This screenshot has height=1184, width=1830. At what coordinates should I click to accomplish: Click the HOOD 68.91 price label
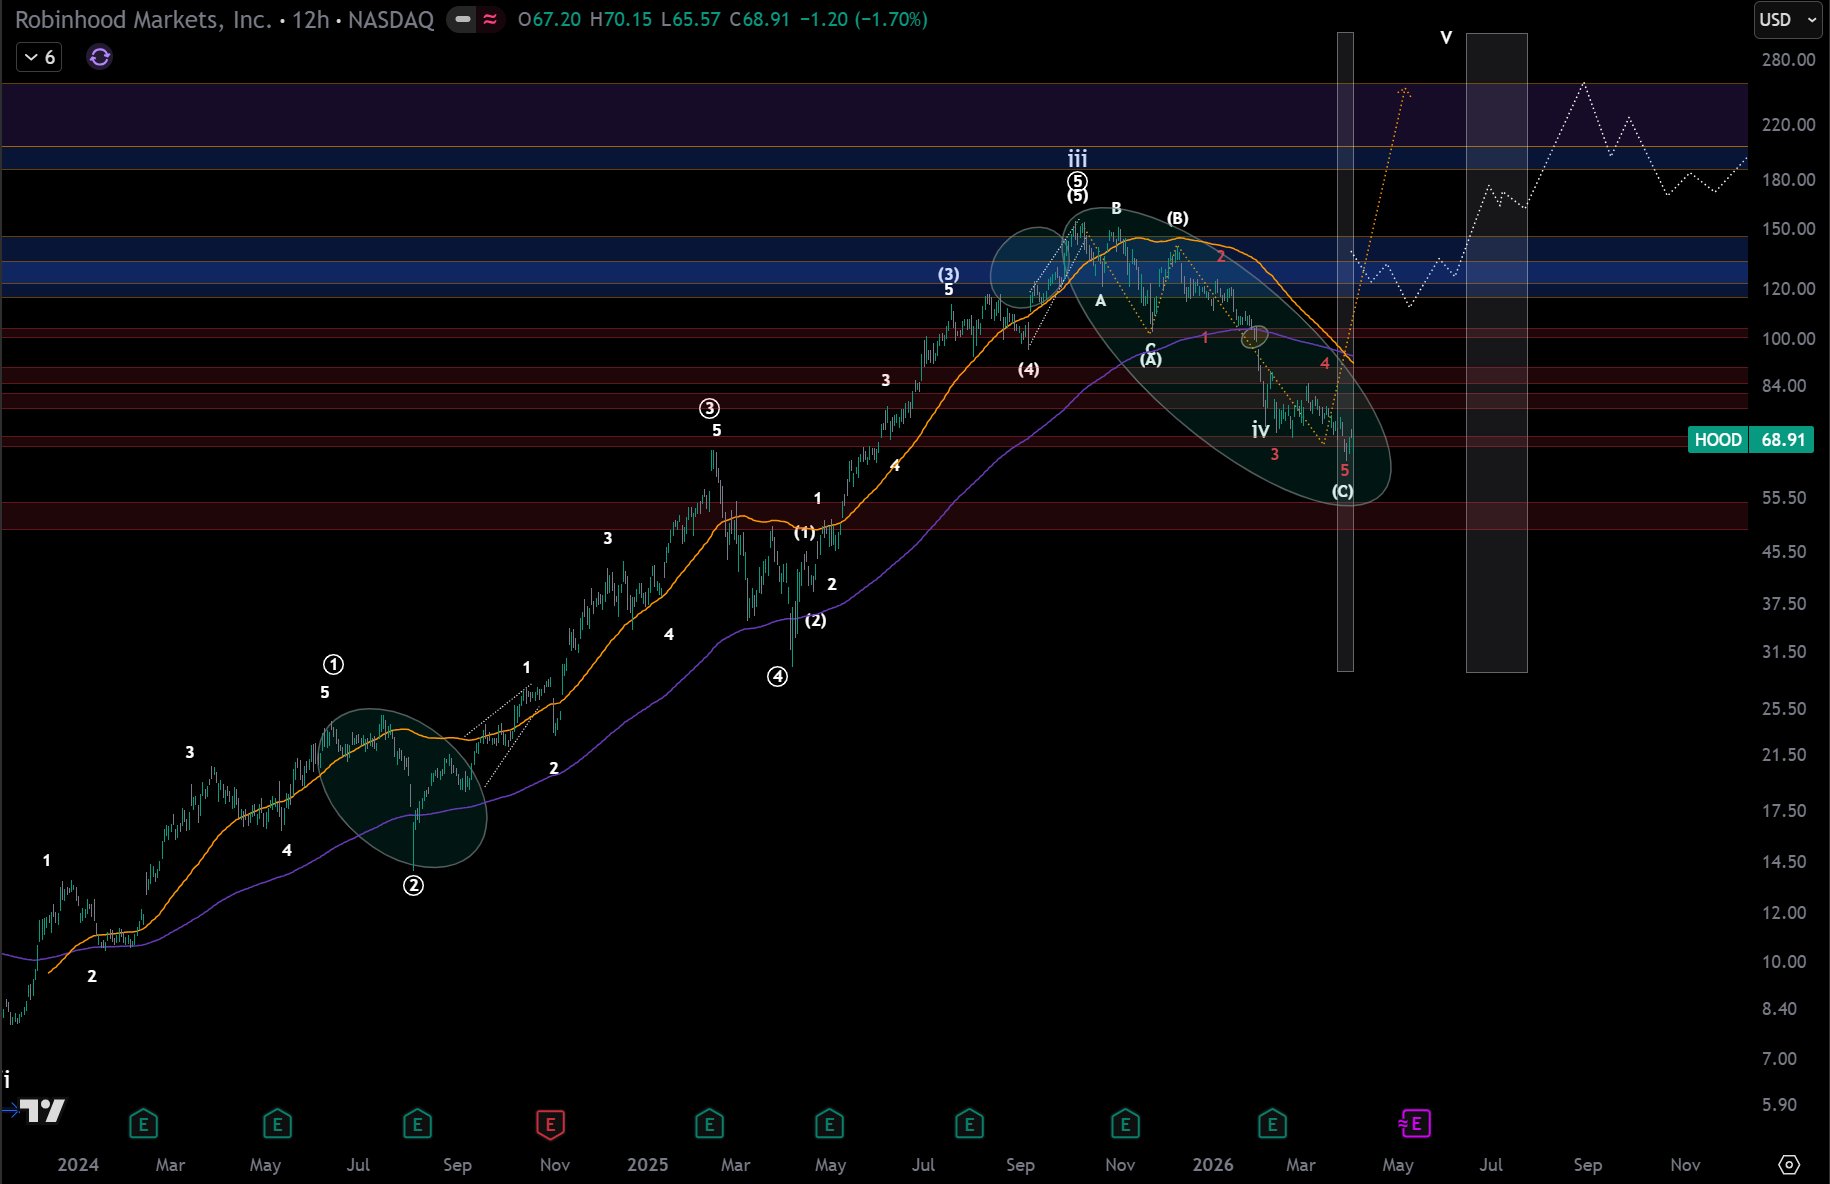[1750, 440]
